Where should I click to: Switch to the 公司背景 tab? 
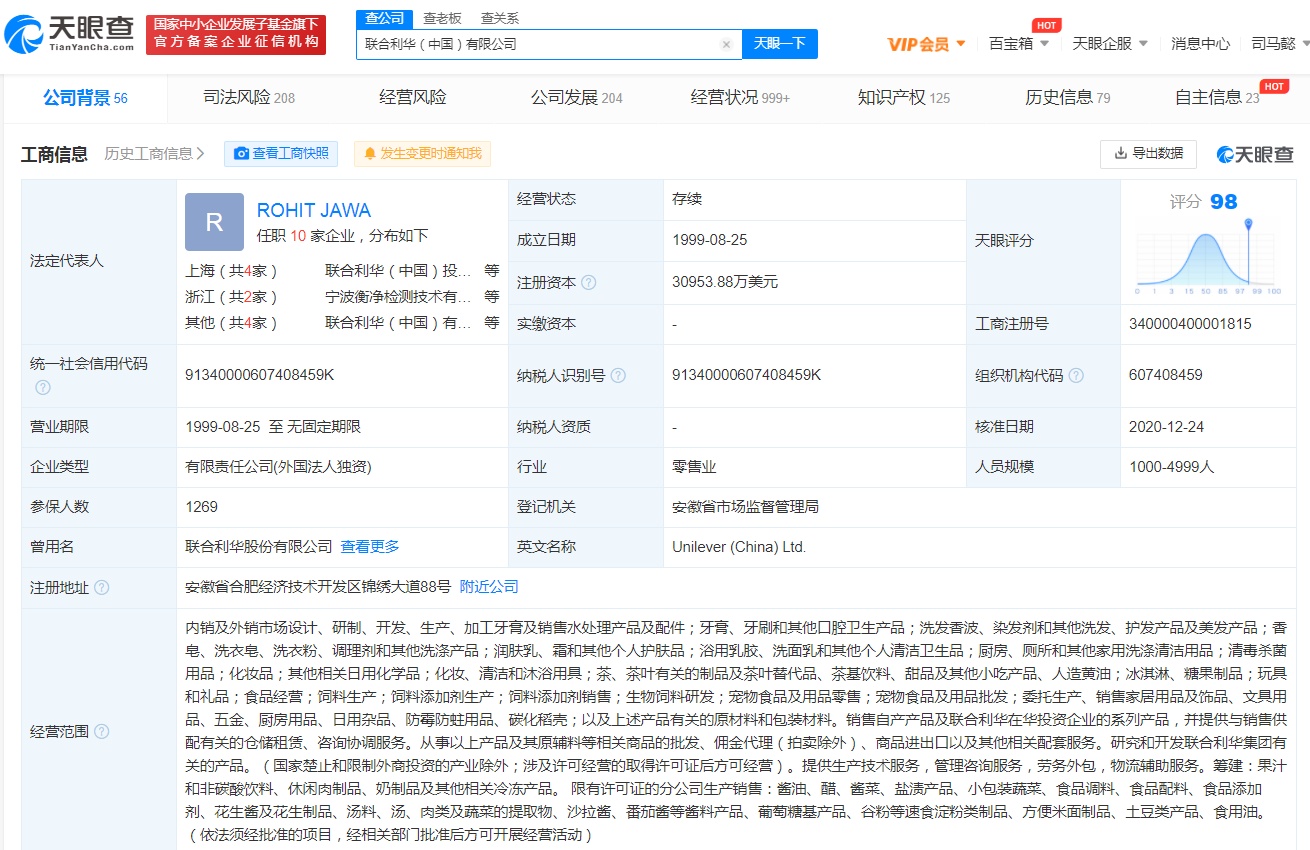pos(85,97)
